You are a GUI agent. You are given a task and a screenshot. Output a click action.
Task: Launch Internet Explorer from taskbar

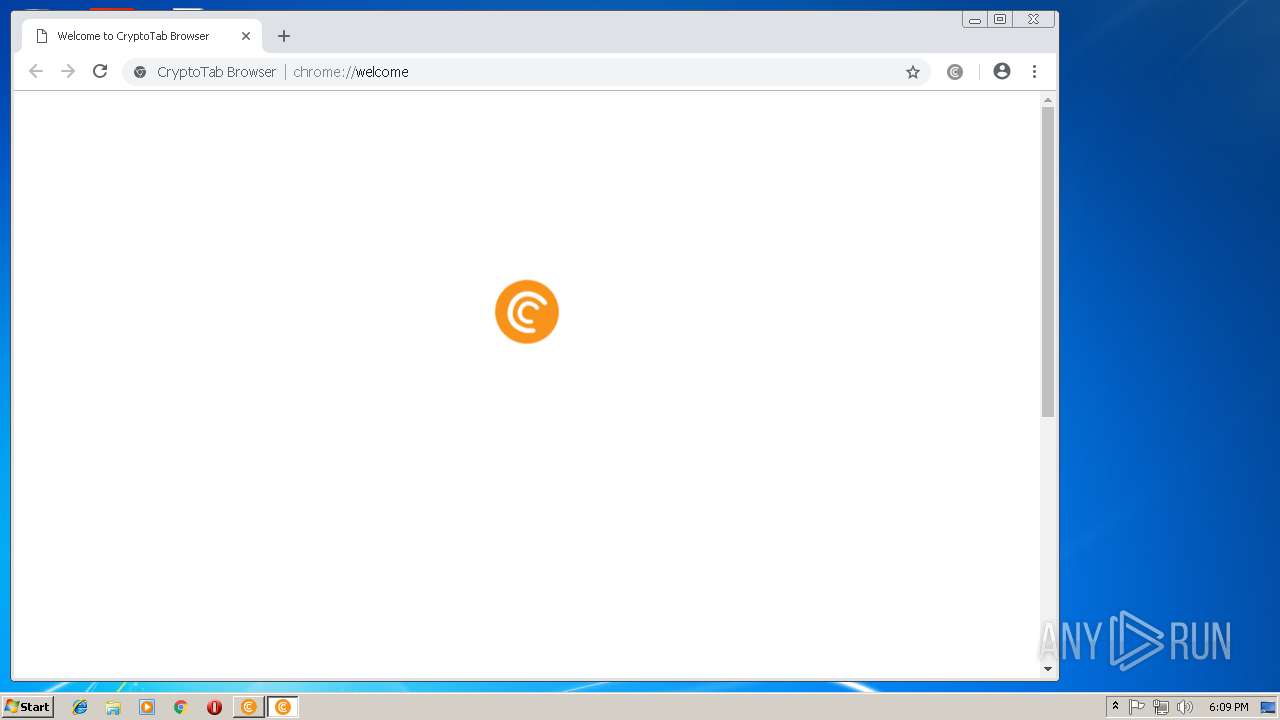point(80,707)
